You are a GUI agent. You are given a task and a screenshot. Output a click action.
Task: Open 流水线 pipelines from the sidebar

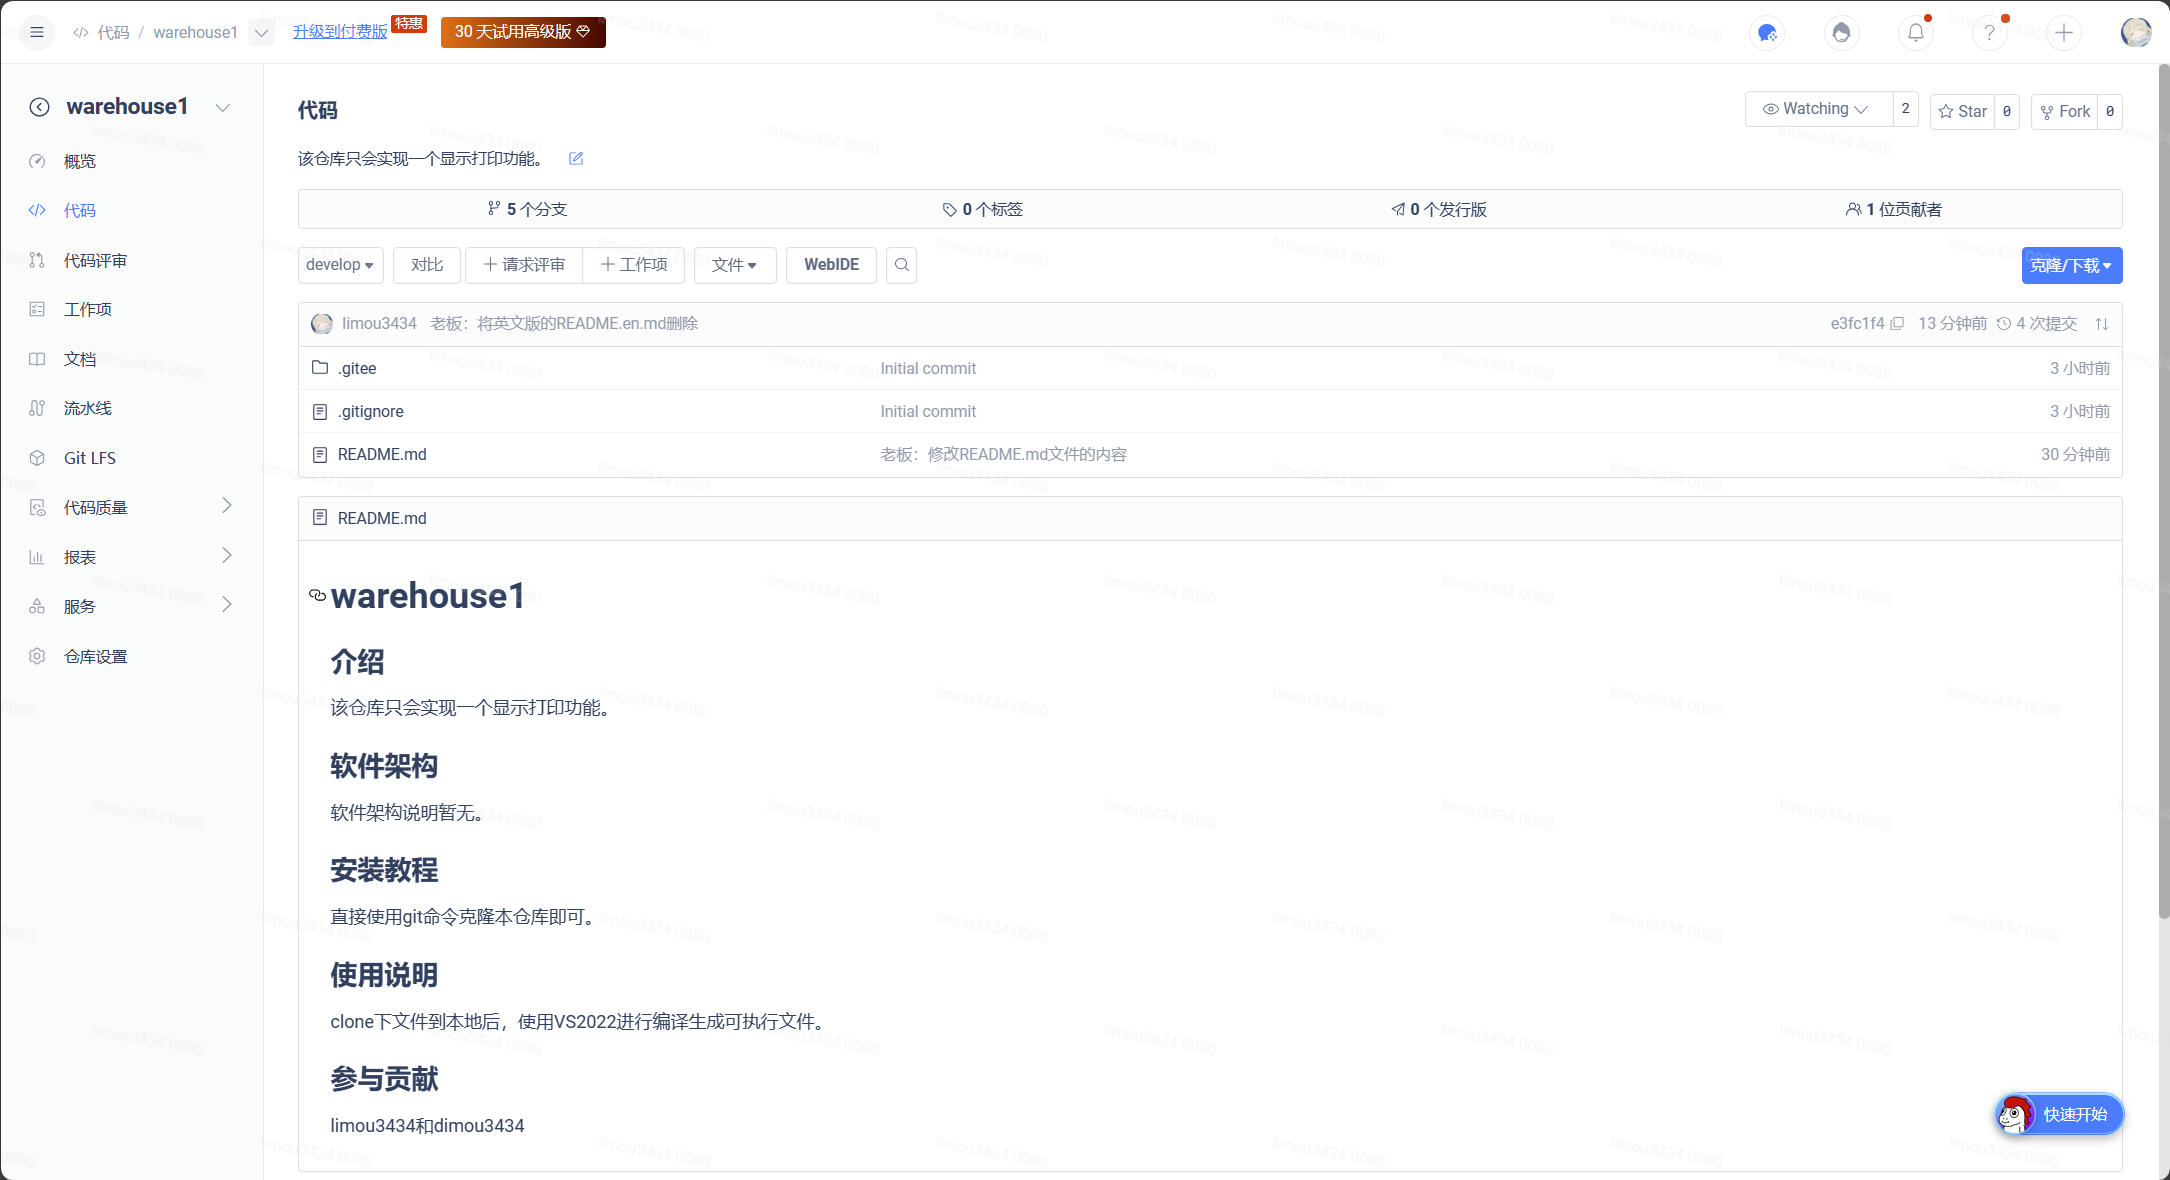(x=88, y=408)
